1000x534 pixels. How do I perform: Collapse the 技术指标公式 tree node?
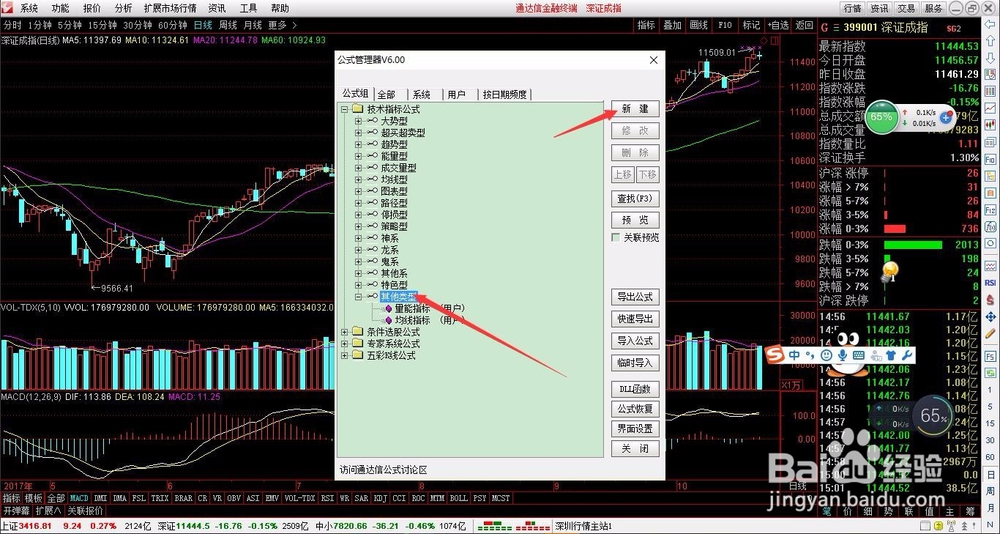click(x=344, y=110)
